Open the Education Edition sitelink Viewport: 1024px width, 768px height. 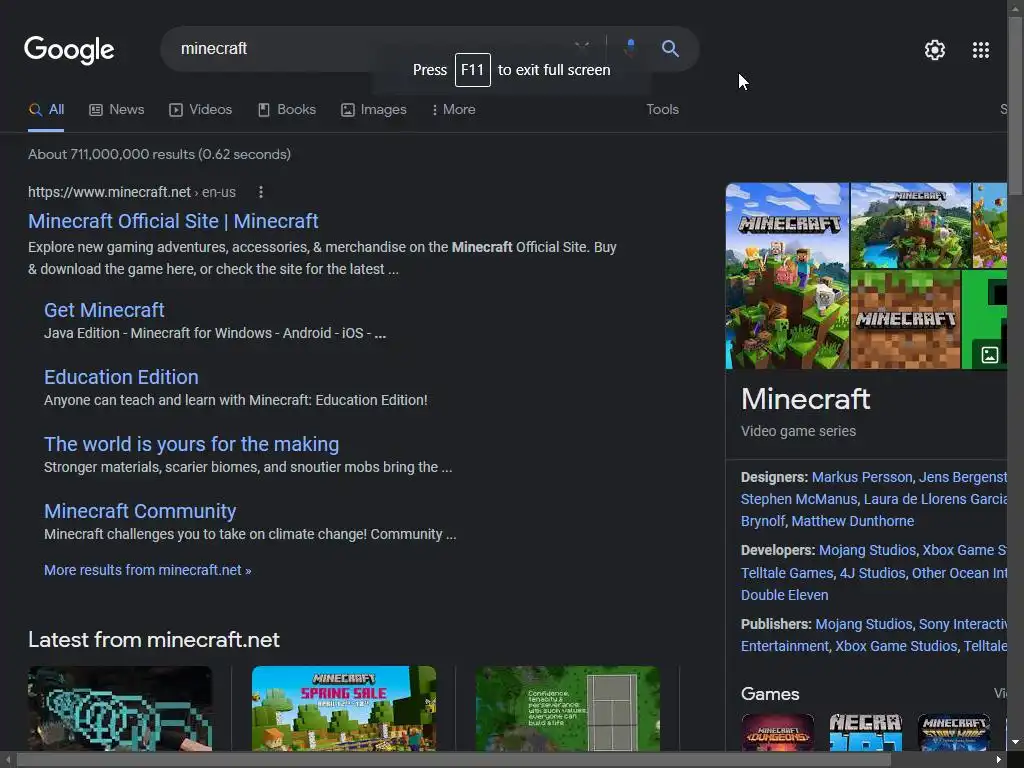coord(121,377)
